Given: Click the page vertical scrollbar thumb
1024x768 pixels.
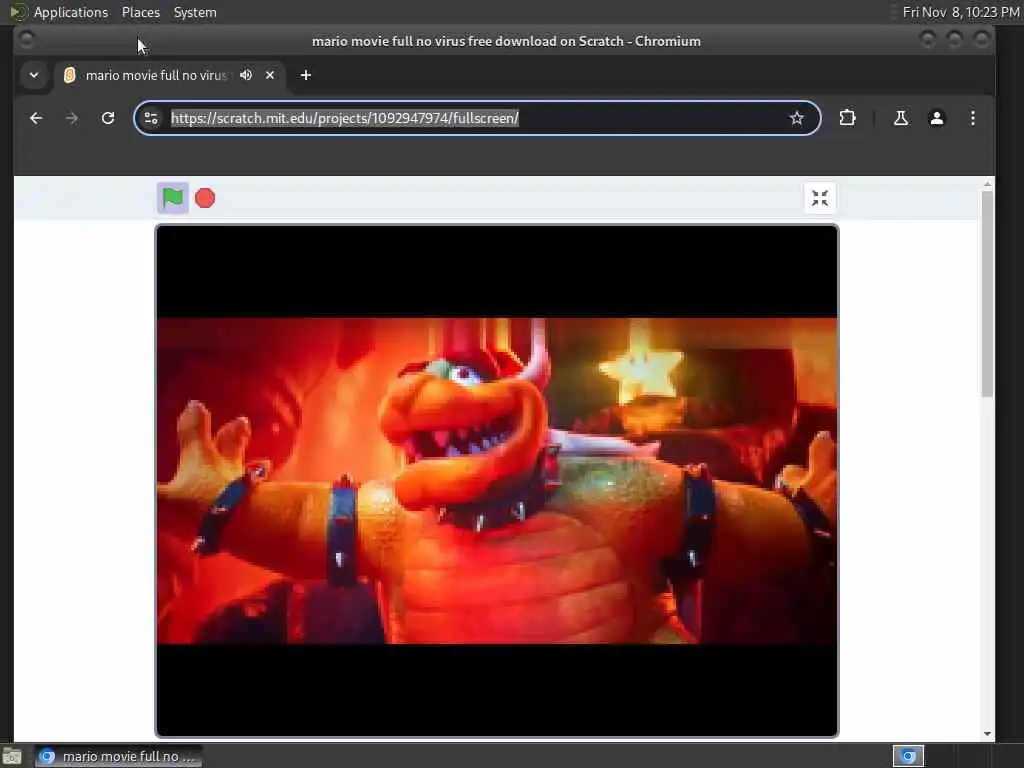Looking at the screenshot, I should pos(987,293).
